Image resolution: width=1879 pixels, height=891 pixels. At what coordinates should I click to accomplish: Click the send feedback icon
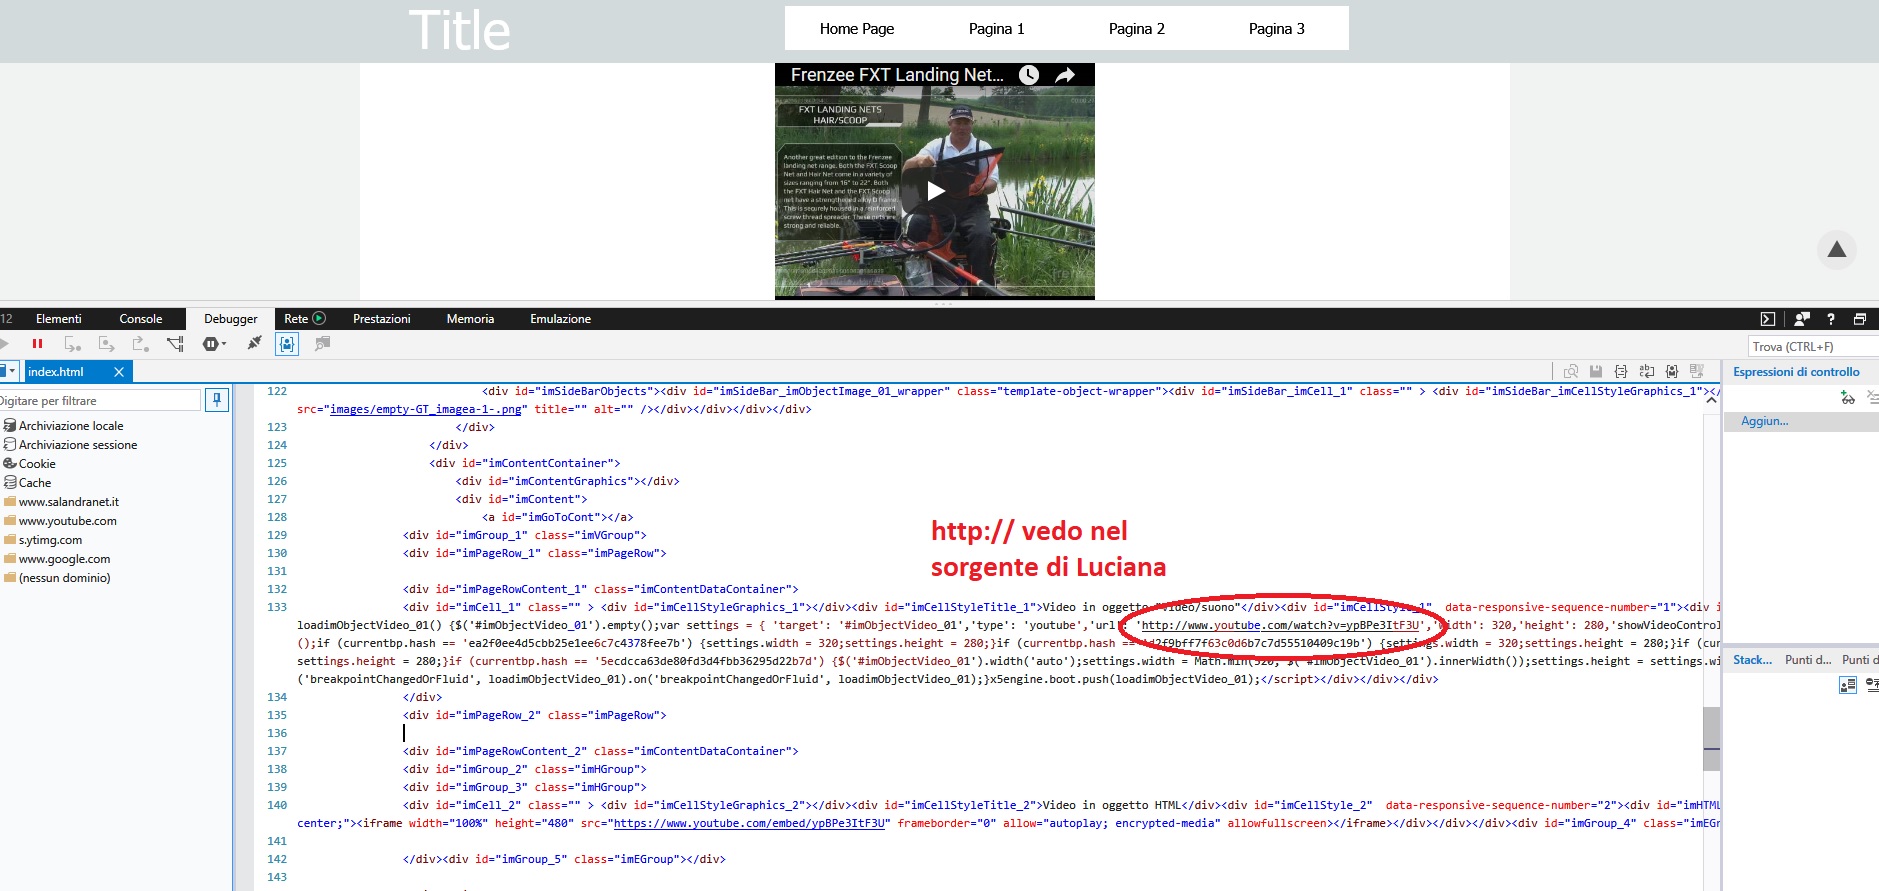1802,319
